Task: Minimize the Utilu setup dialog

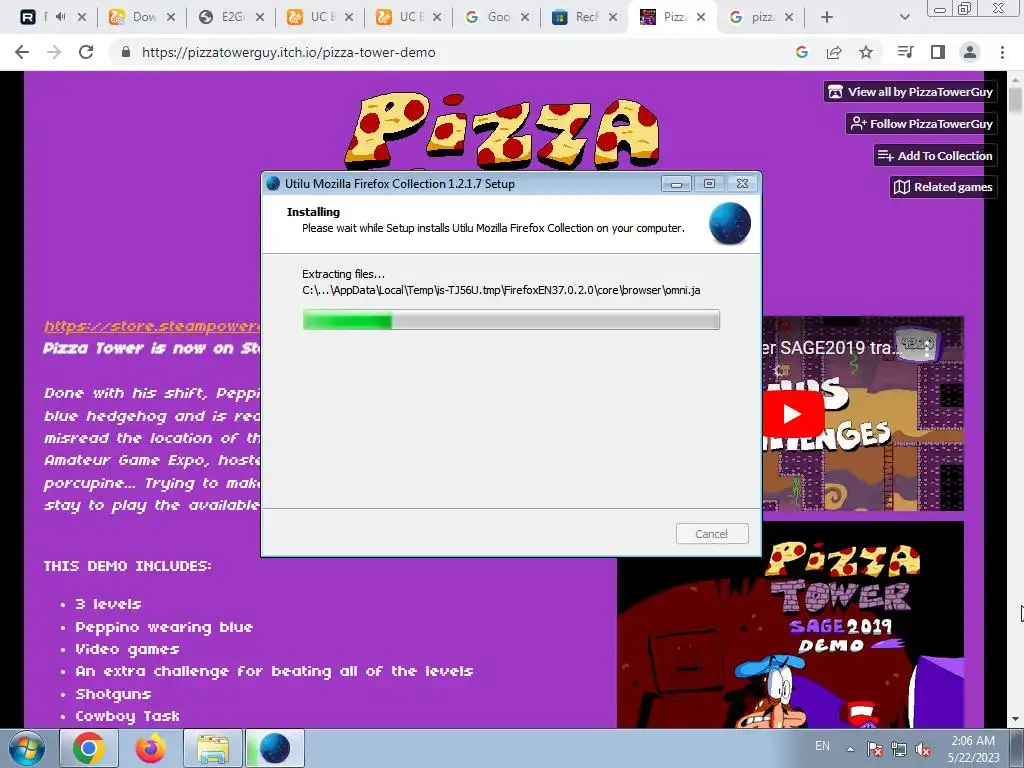Action: (x=676, y=184)
